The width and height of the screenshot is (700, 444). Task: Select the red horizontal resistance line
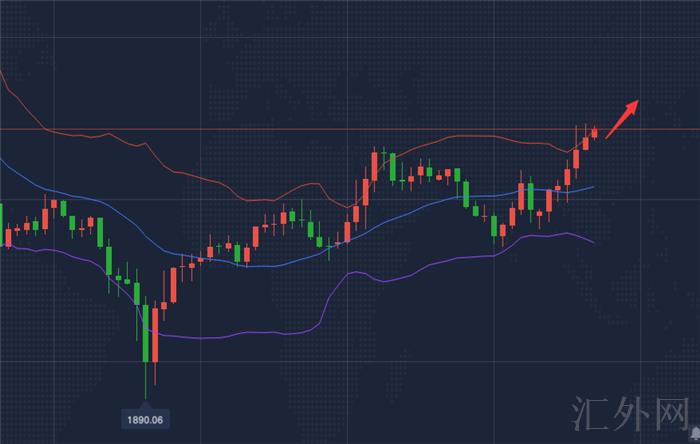point(300,129)
